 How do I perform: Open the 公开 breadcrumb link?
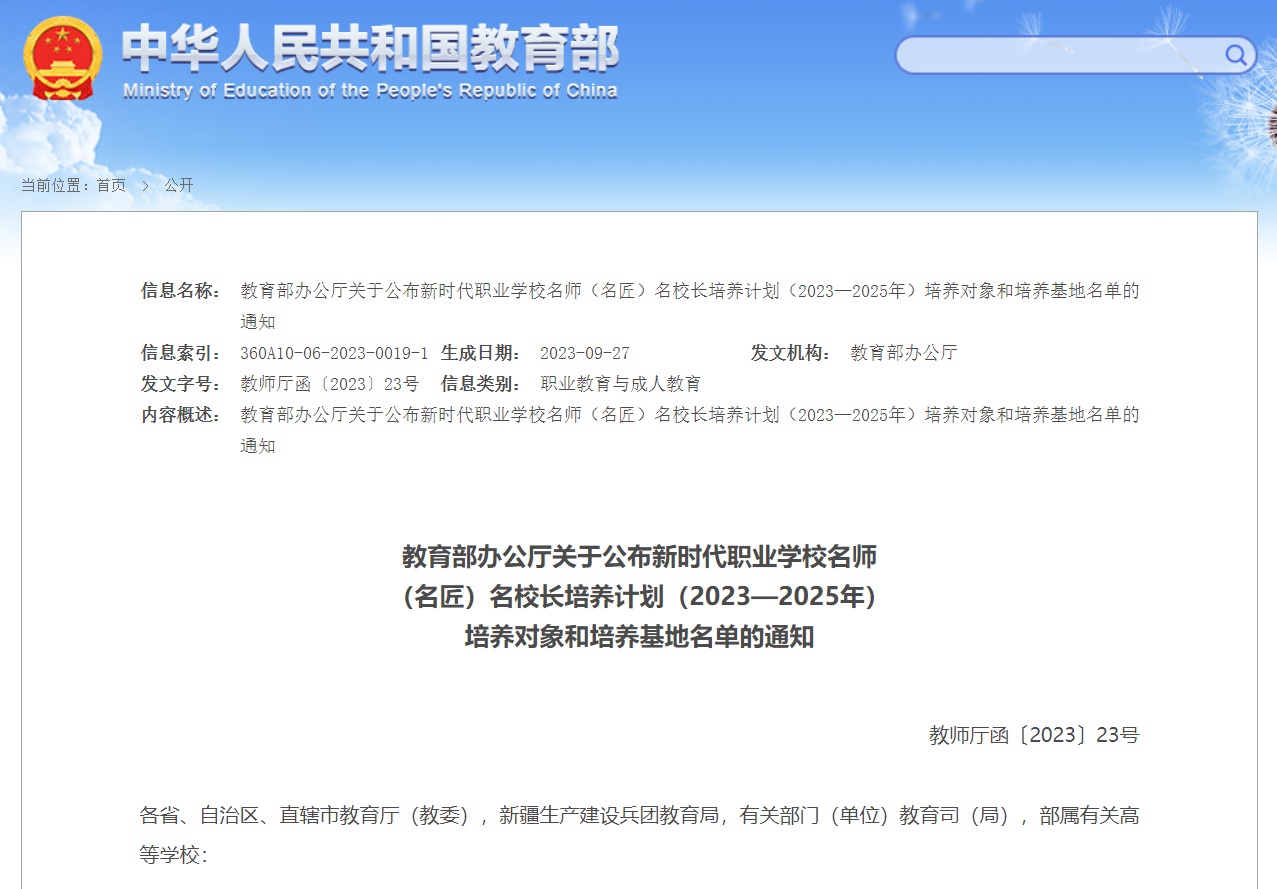pyautogui.click(x=179, y=185)
